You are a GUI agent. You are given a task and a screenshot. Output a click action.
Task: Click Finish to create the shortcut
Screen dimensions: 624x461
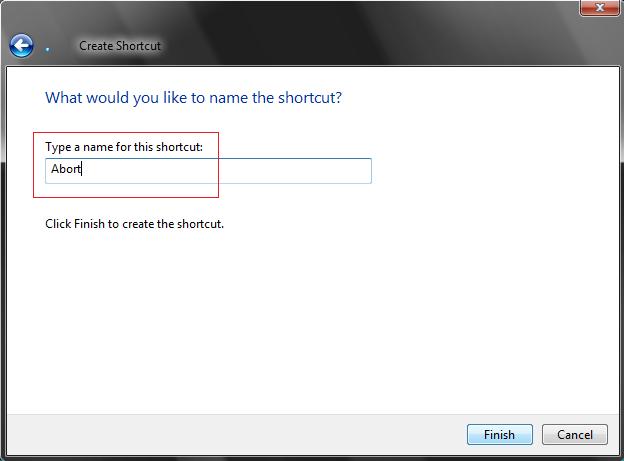499,434
